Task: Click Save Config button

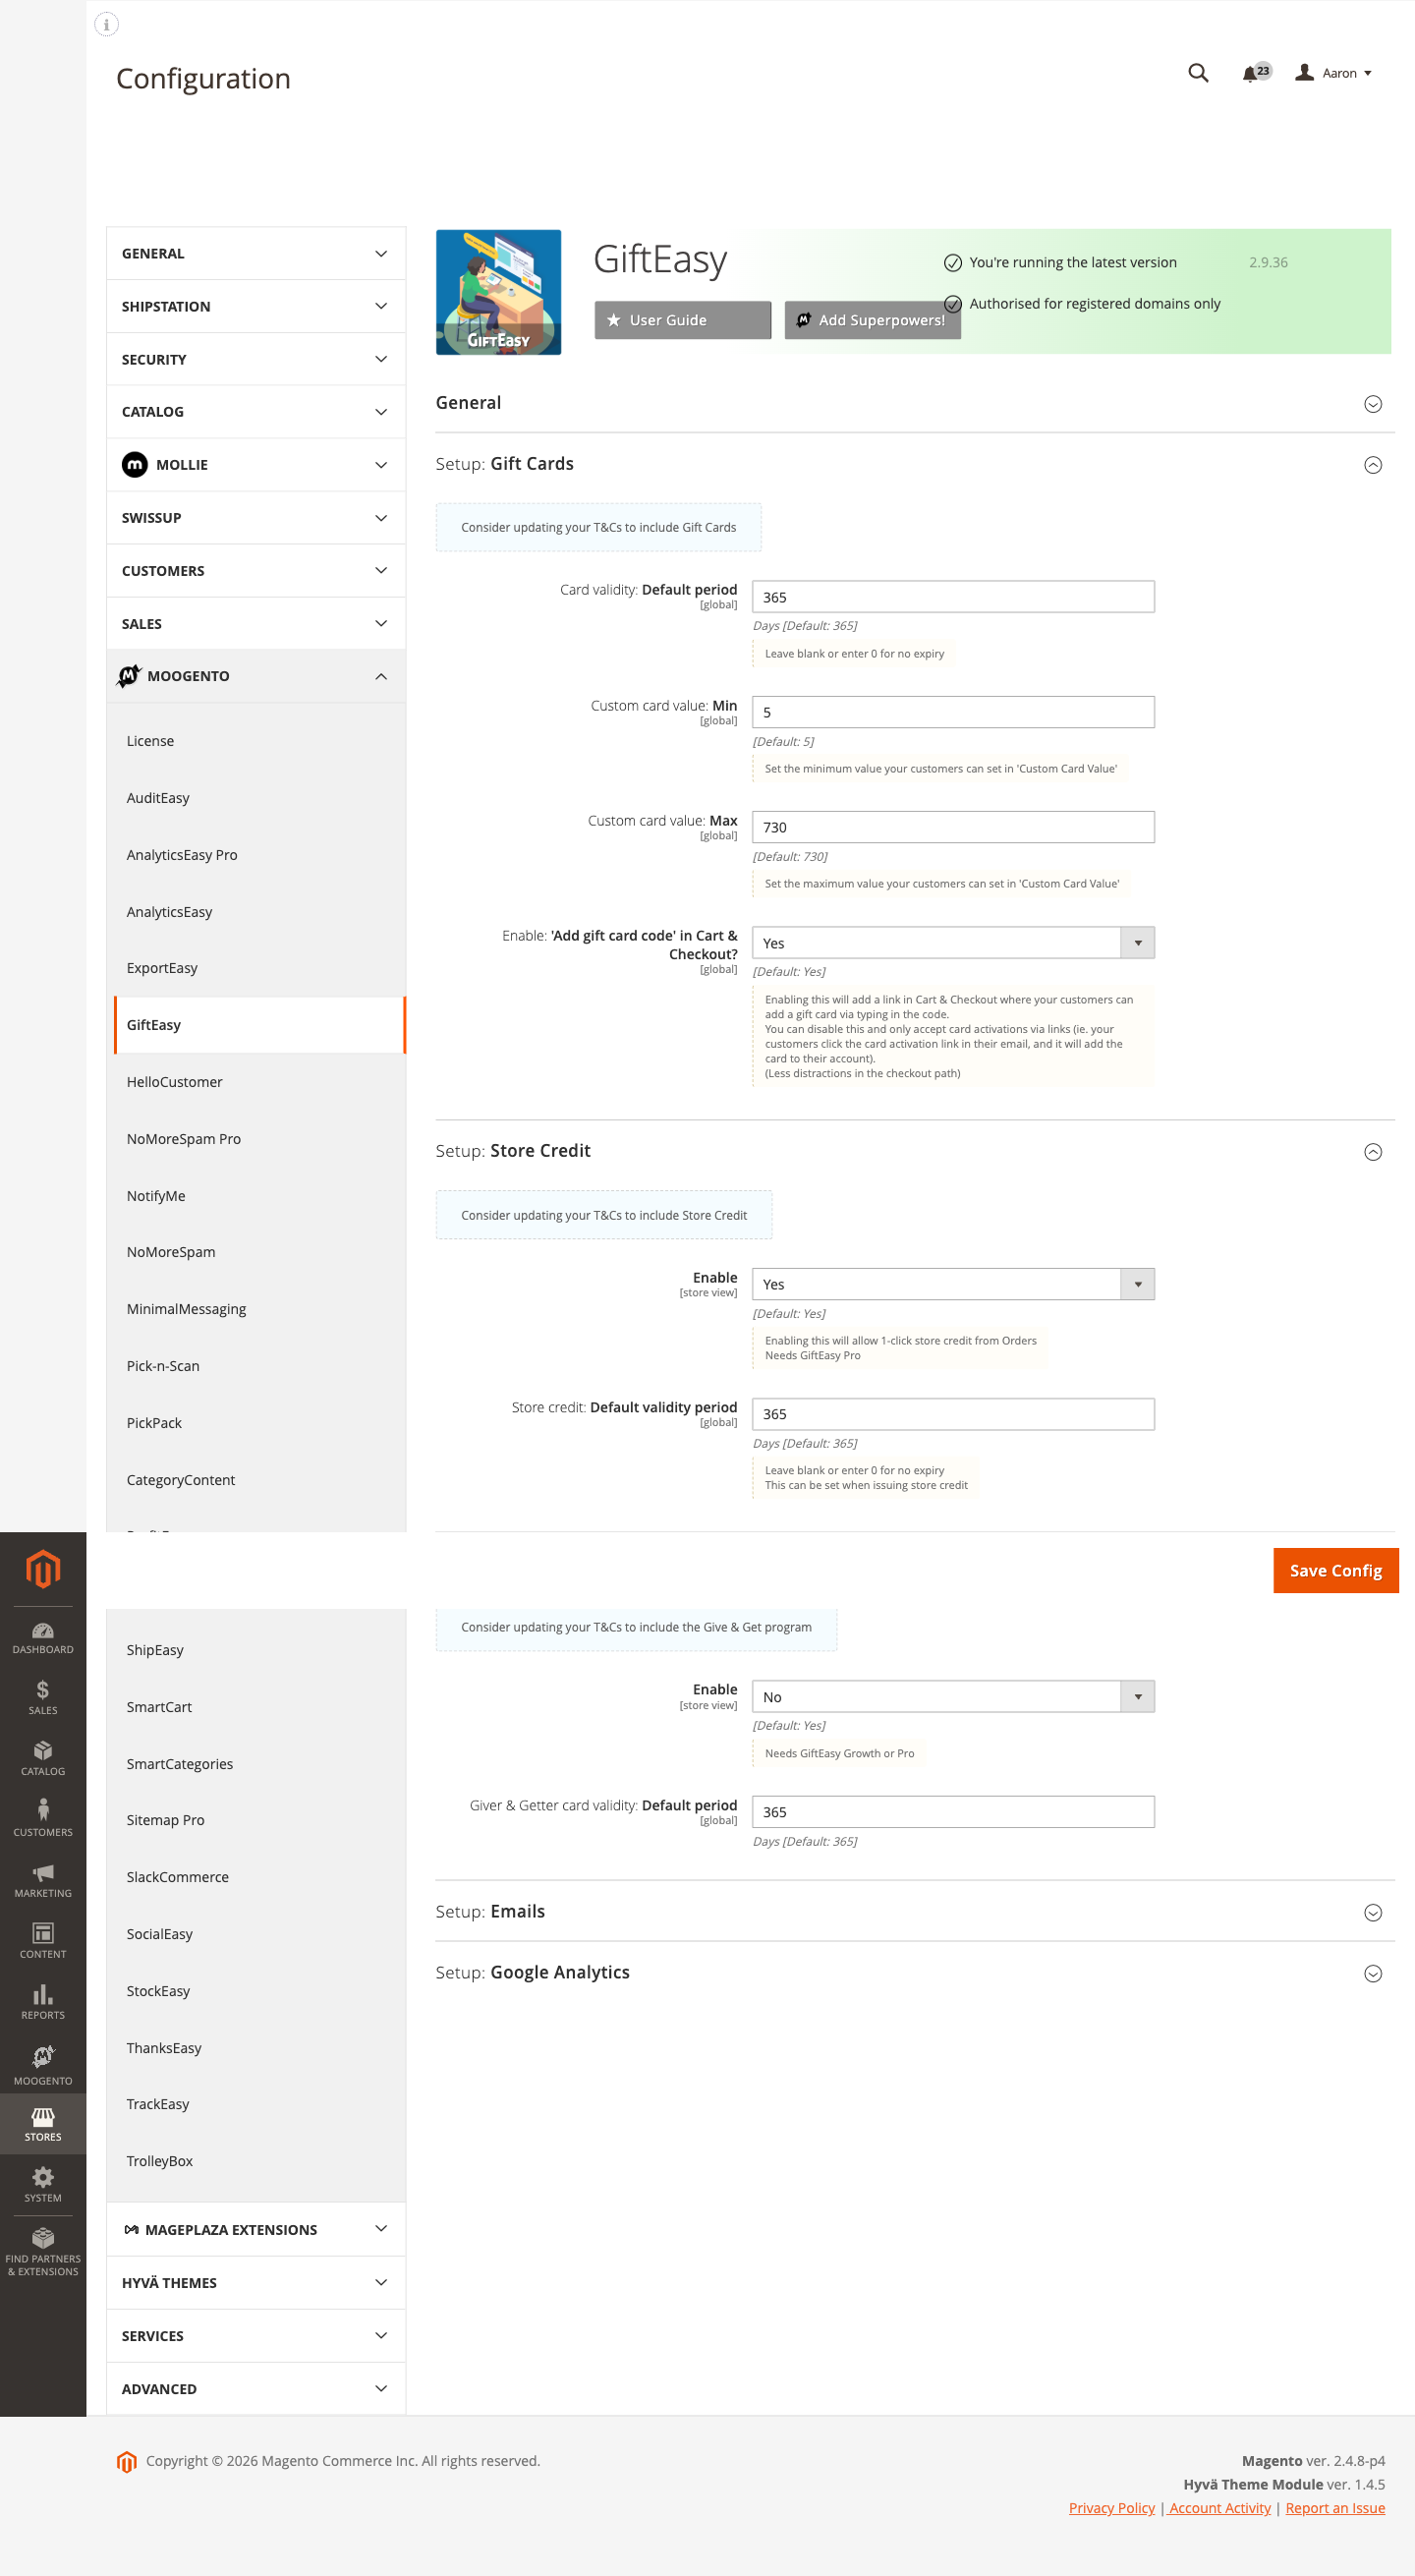Action: (1335, 1571)
